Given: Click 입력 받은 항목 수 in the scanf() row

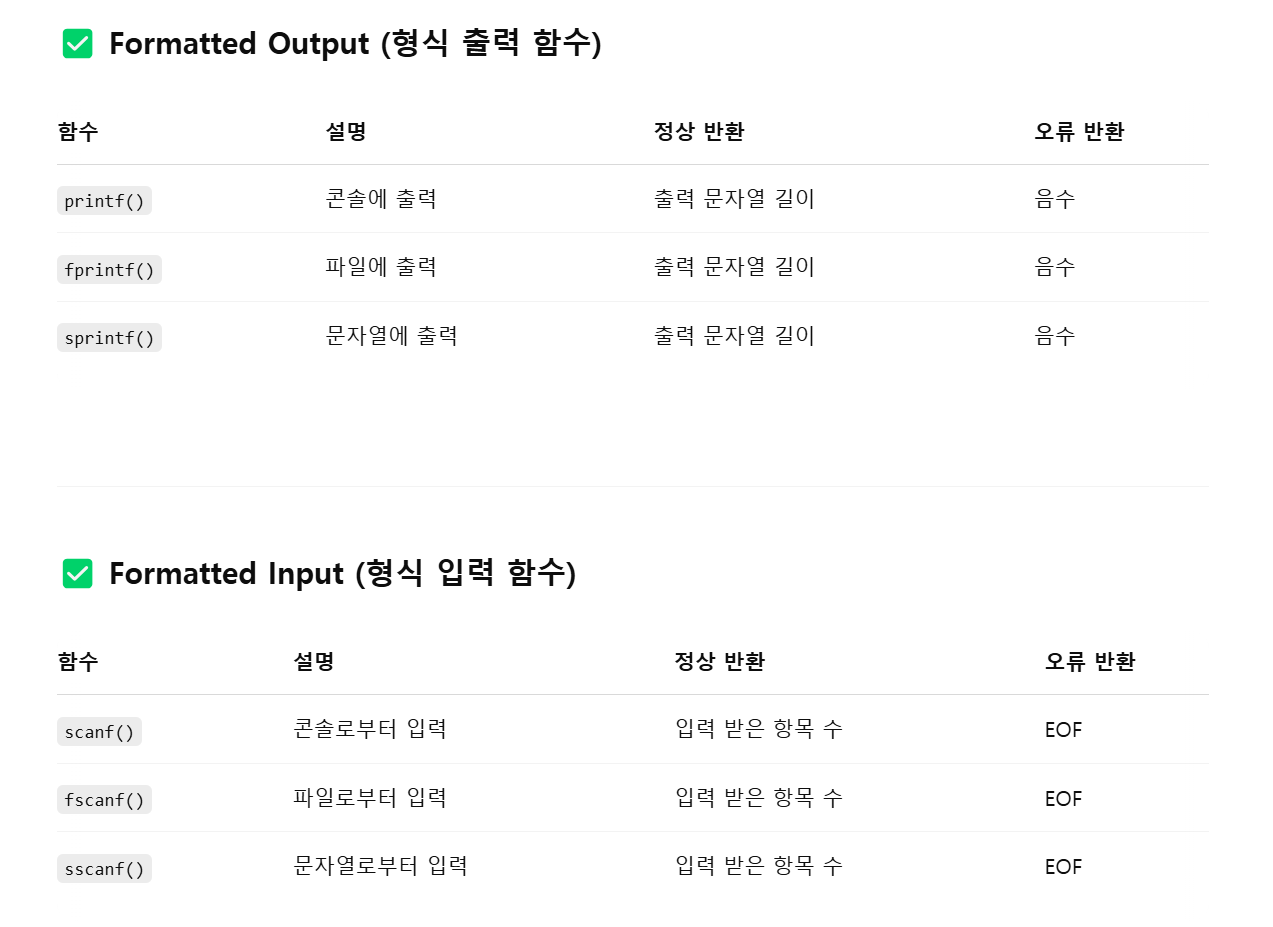Looking at the screenshot, I should pos(759,729).
